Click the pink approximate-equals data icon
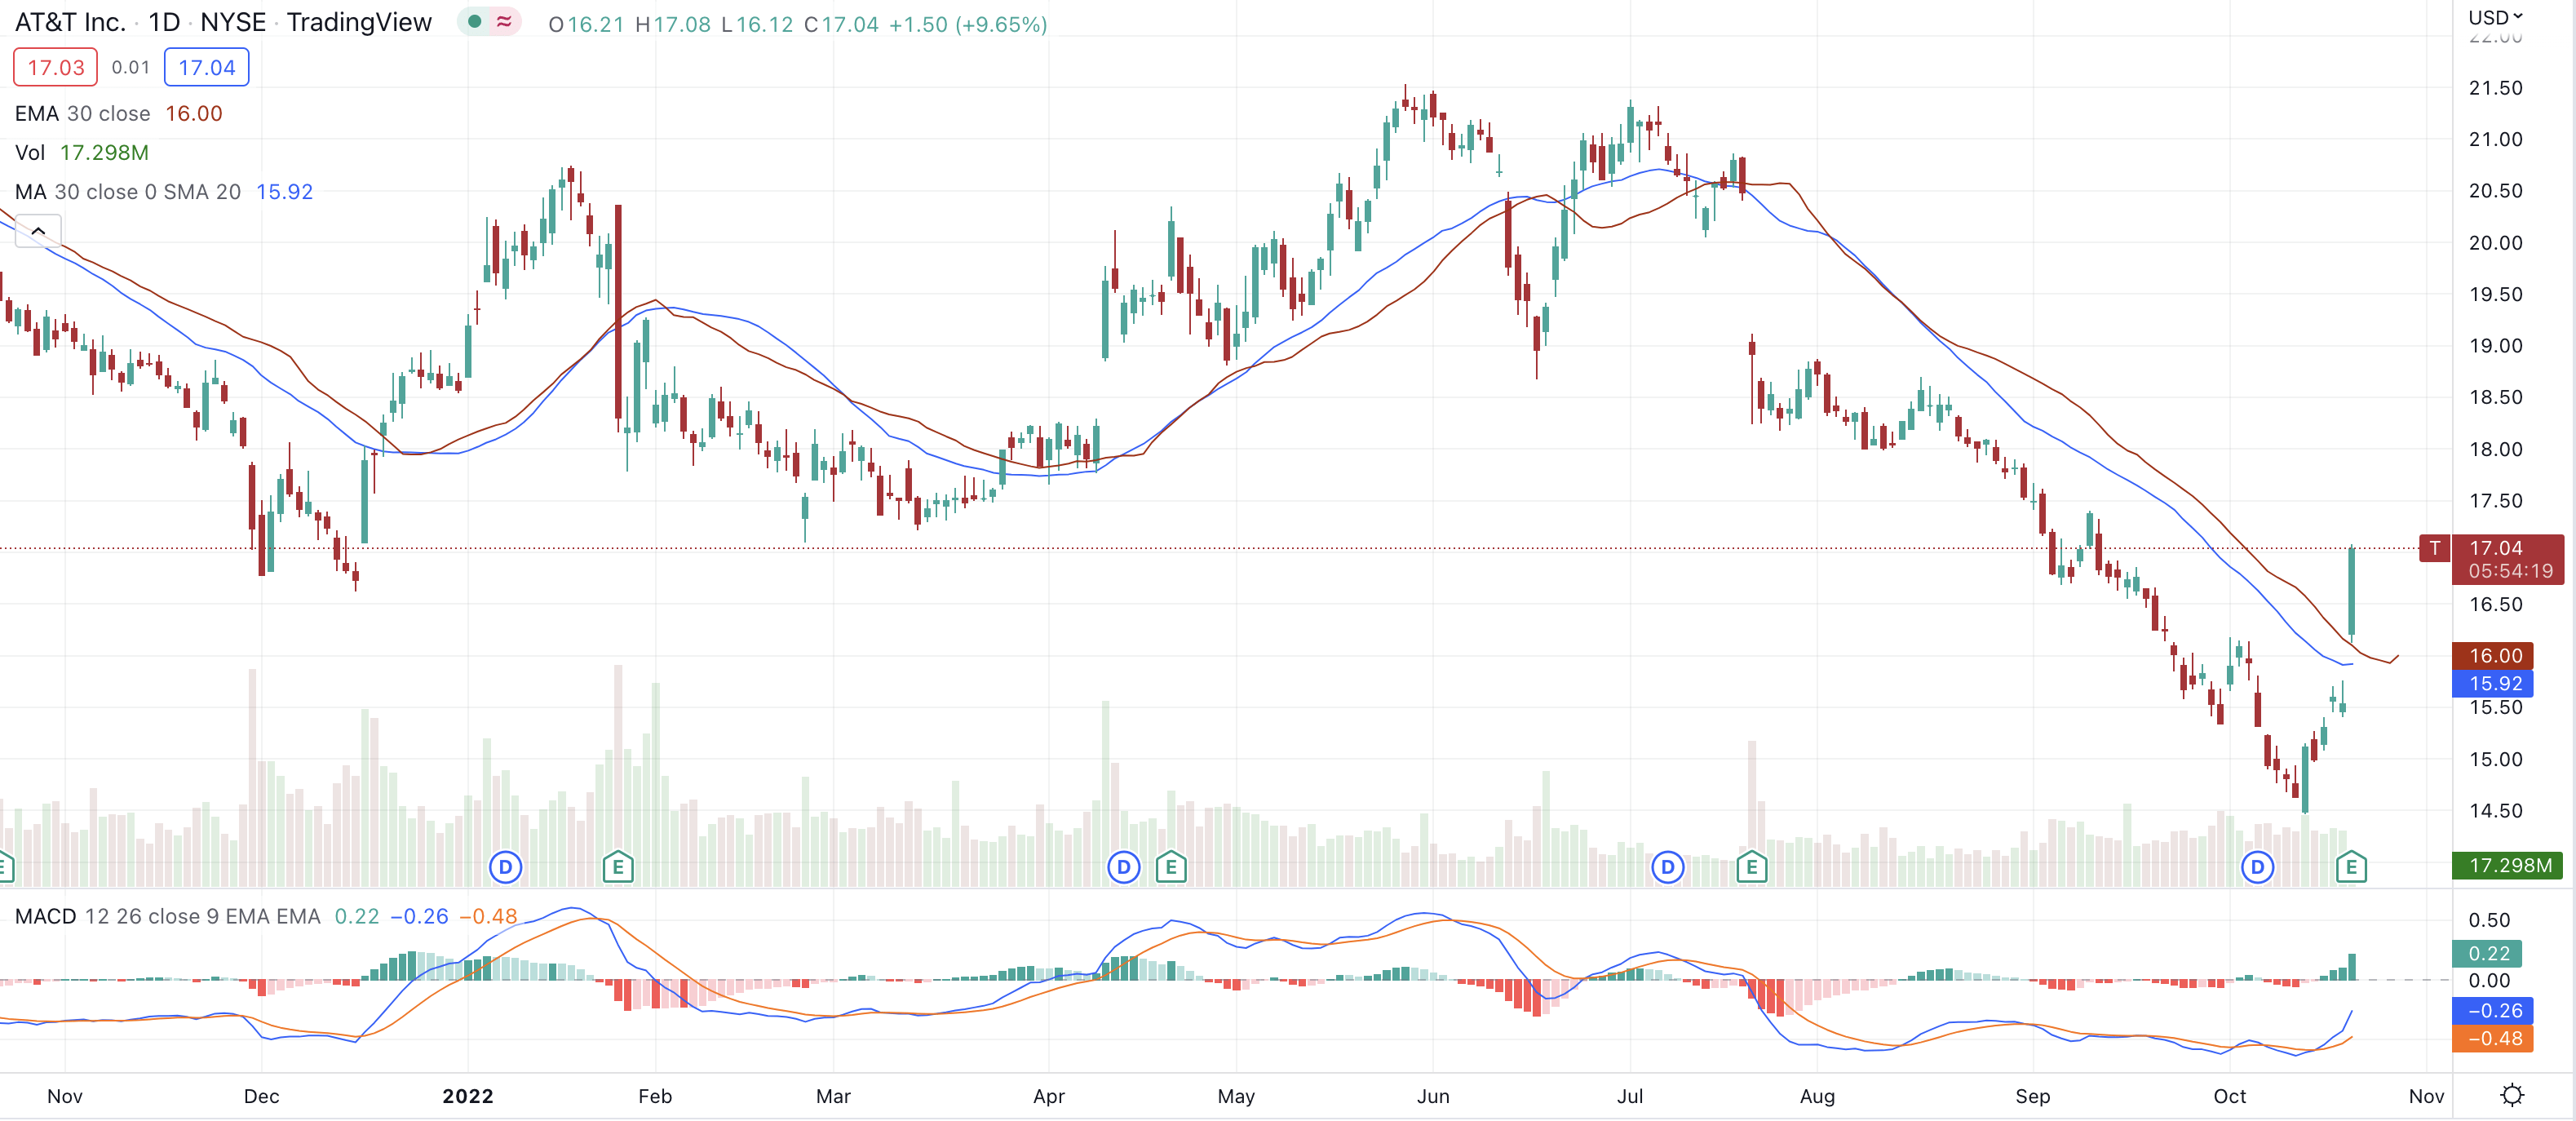This screenshot has width=2576, height=1121. tap(504, 21)
